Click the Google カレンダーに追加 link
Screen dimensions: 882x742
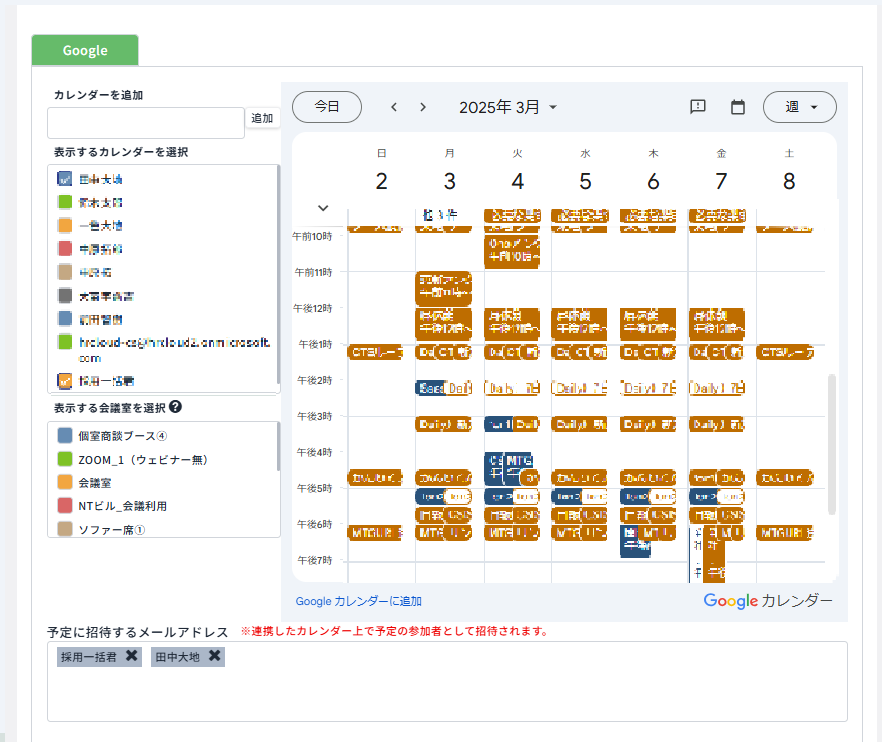pos(358,601)
